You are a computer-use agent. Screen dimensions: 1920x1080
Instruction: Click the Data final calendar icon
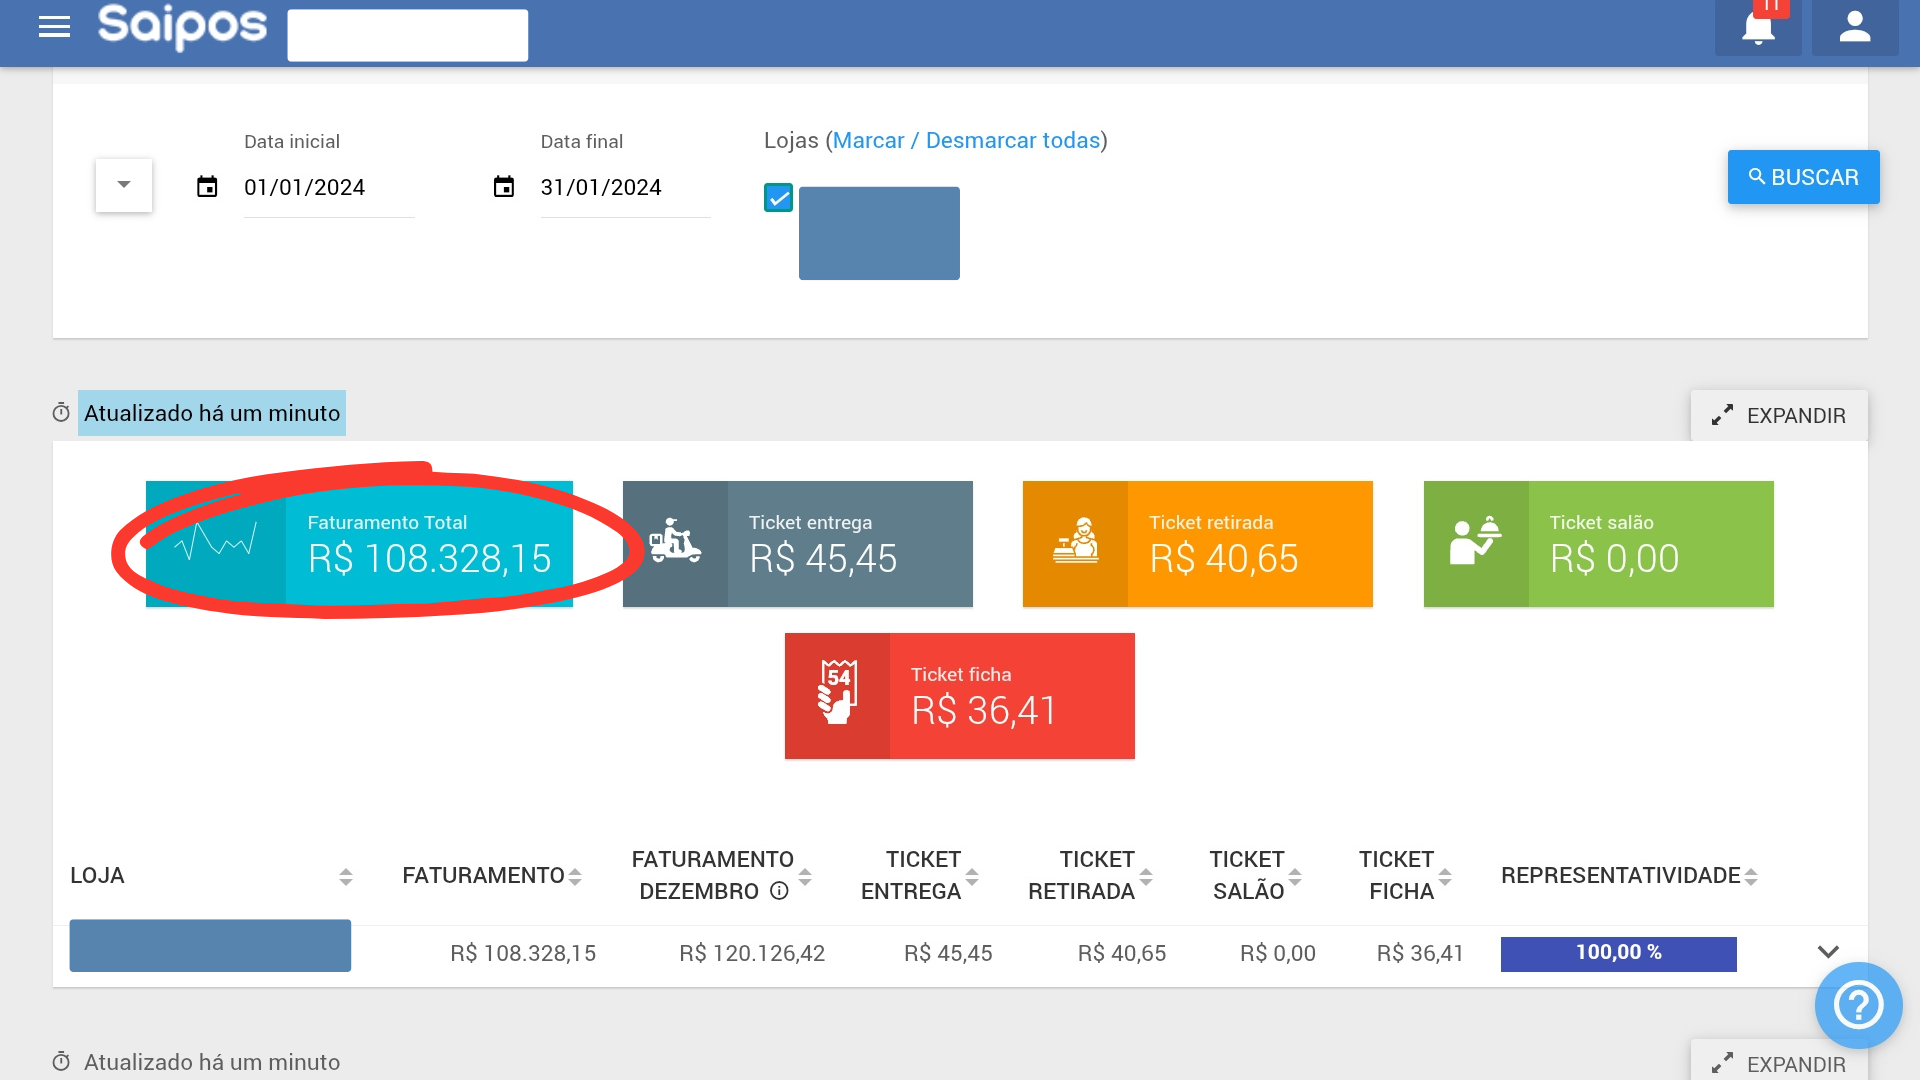[504, 187]
